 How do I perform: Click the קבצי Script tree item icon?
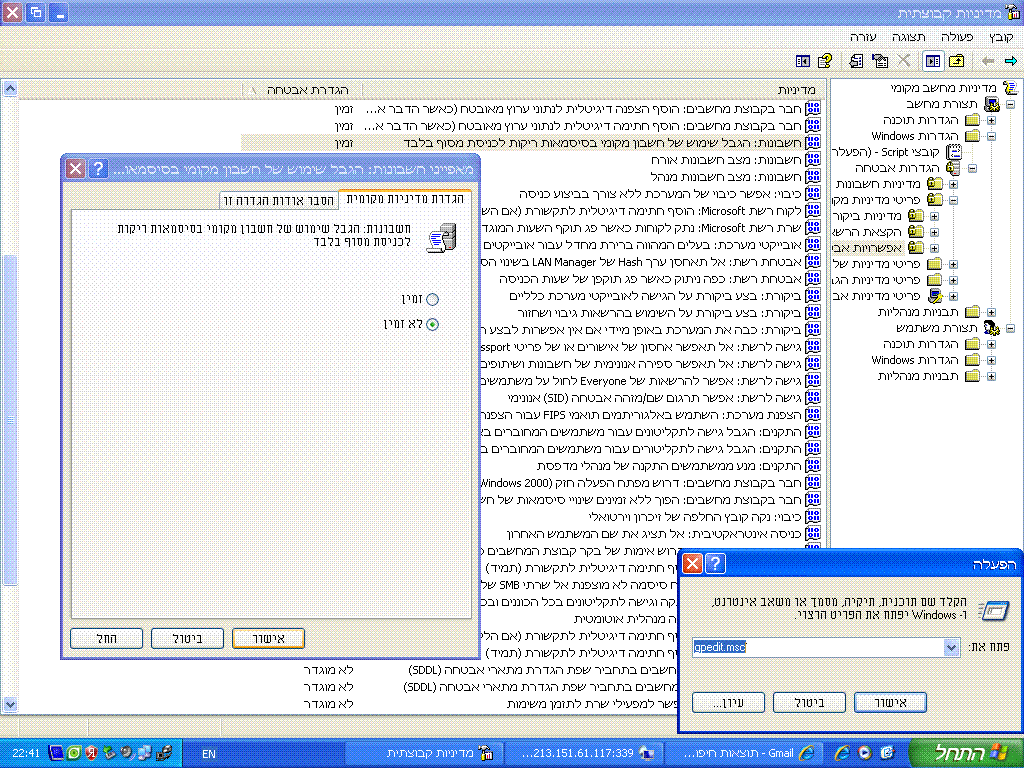tap(953, 152)
